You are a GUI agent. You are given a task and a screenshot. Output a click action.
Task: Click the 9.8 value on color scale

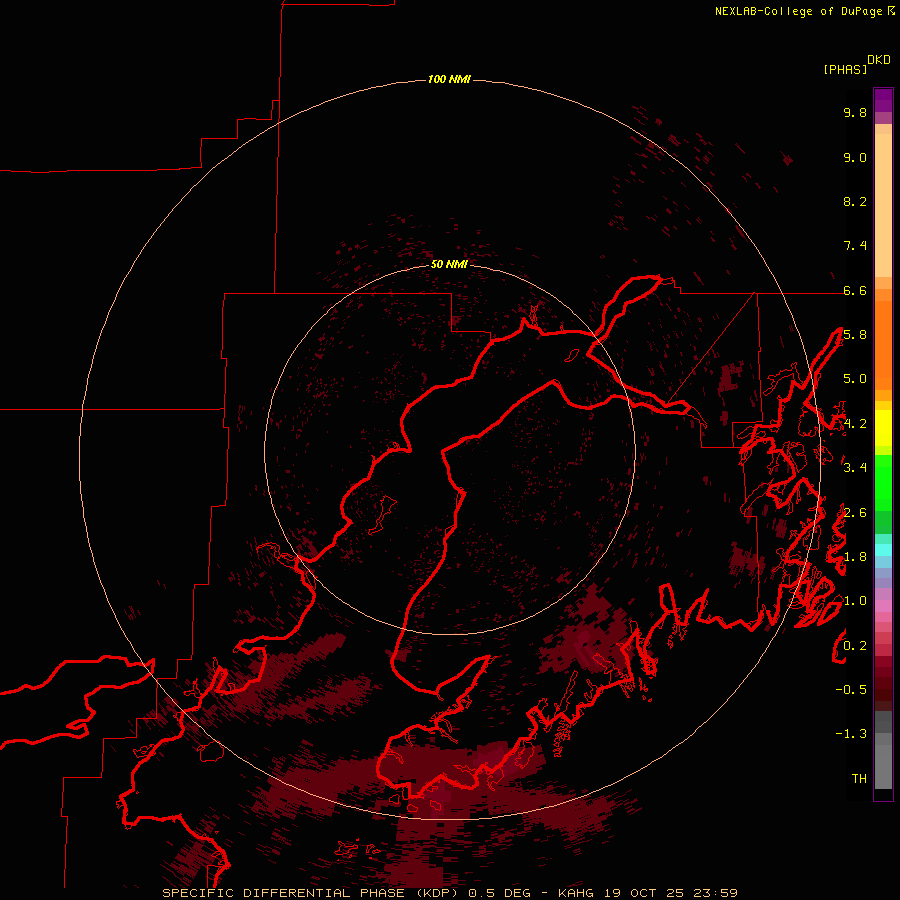coord(855,112)
